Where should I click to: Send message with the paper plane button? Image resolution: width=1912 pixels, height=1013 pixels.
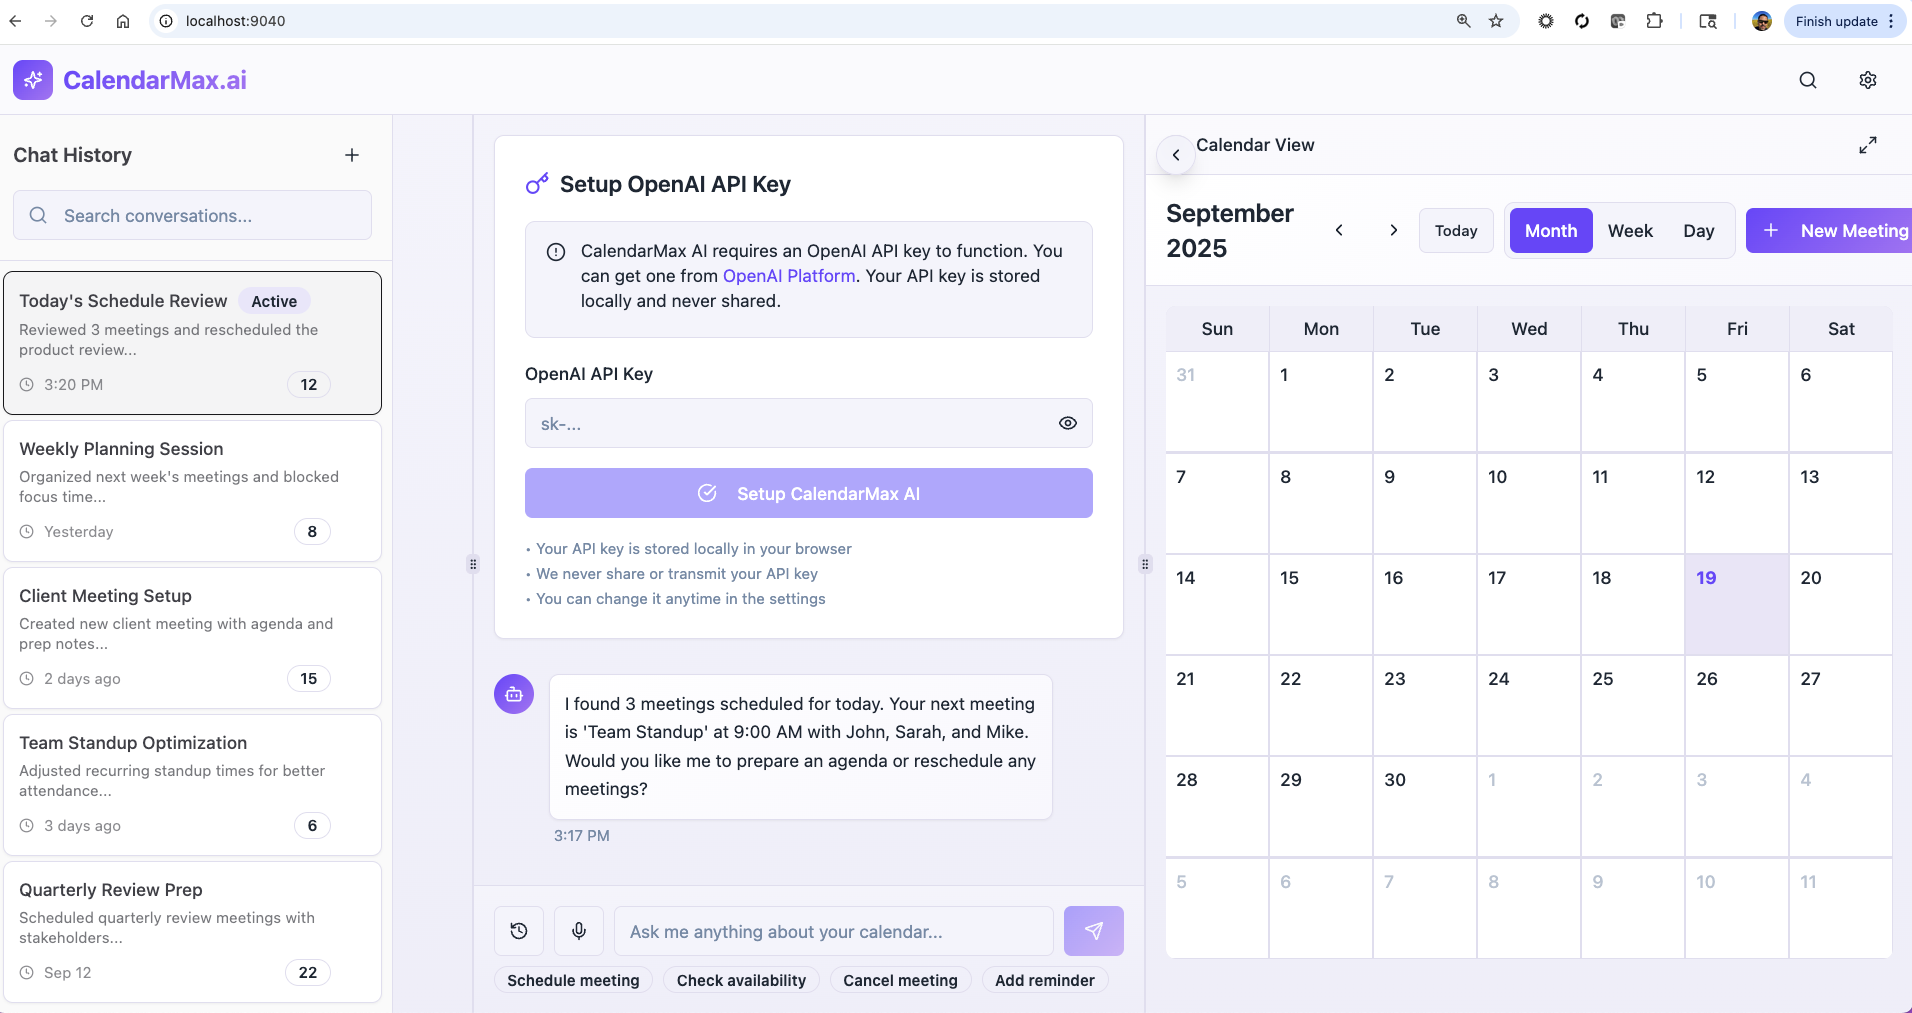click(1094, 931)
